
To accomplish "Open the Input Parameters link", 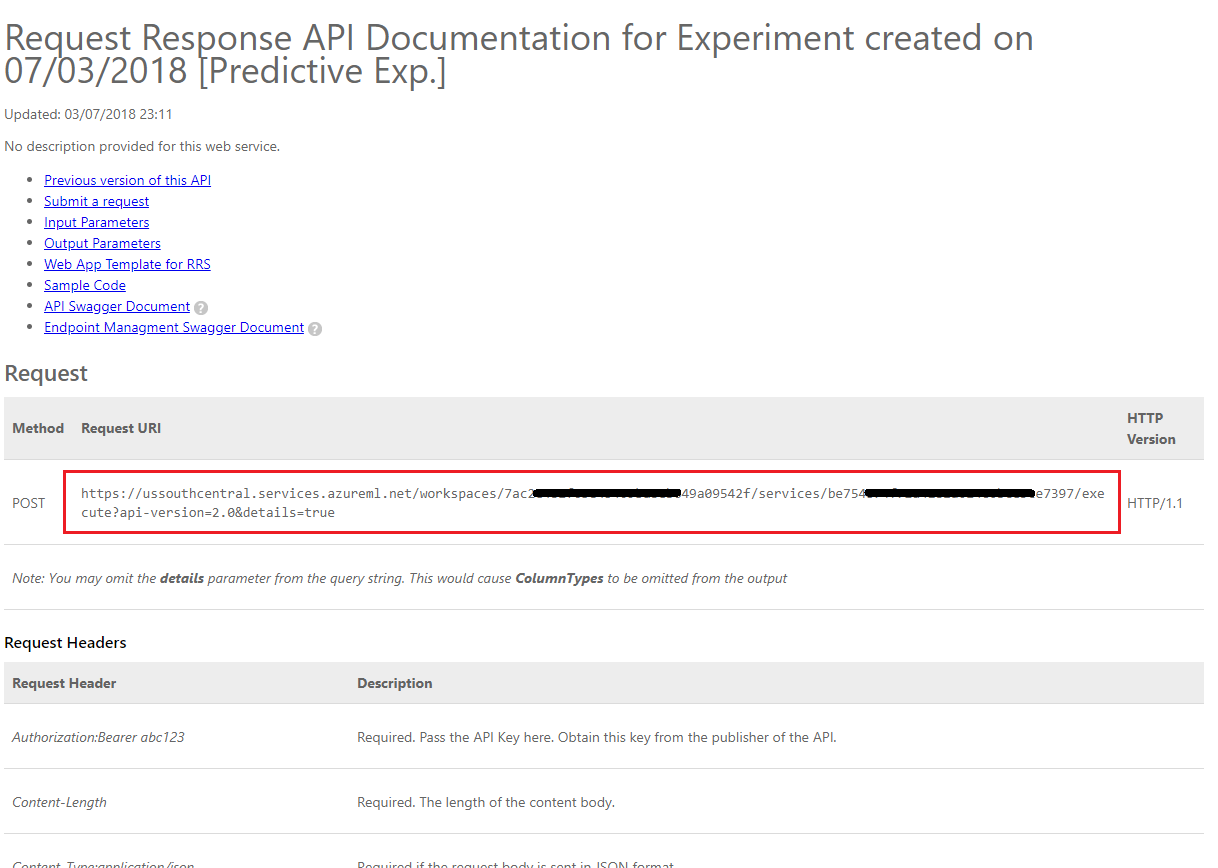I will 96,222.
